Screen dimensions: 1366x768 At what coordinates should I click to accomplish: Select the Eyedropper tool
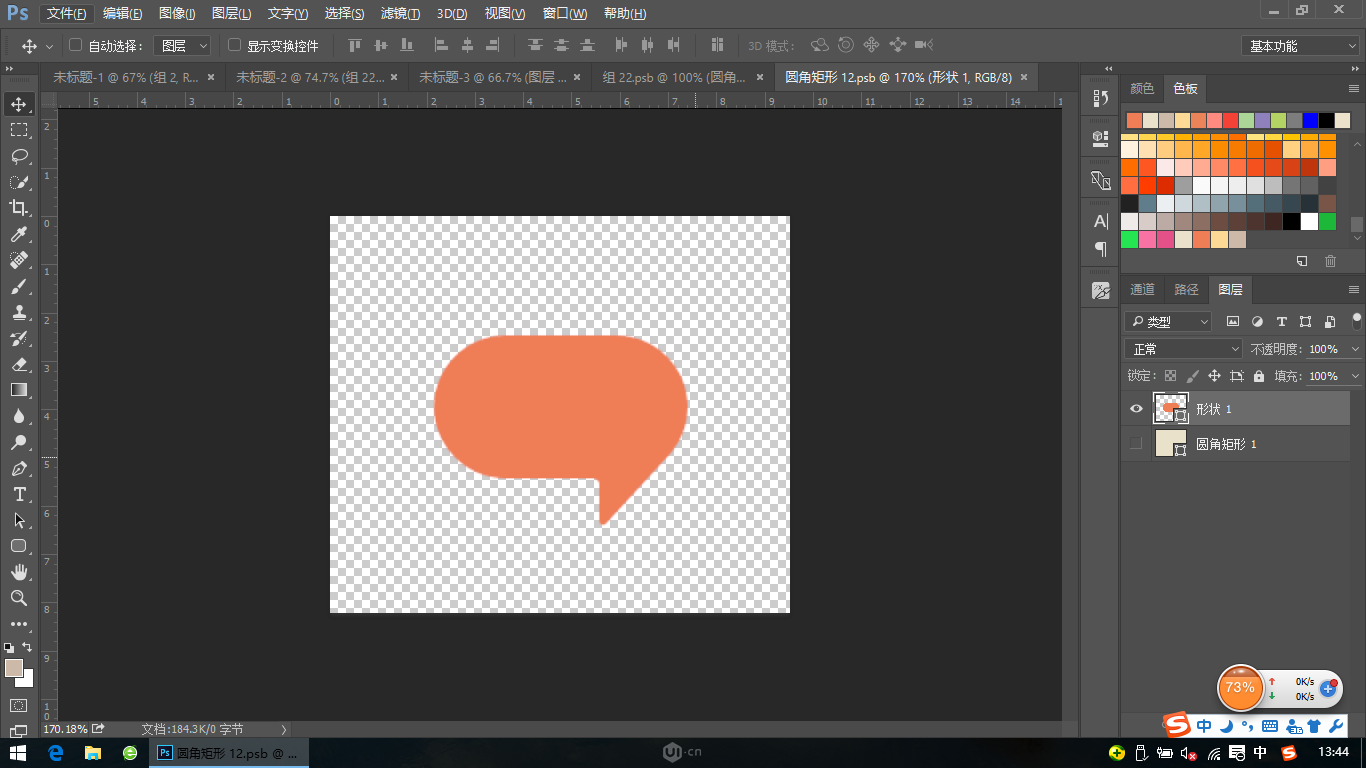coord(19,234)
